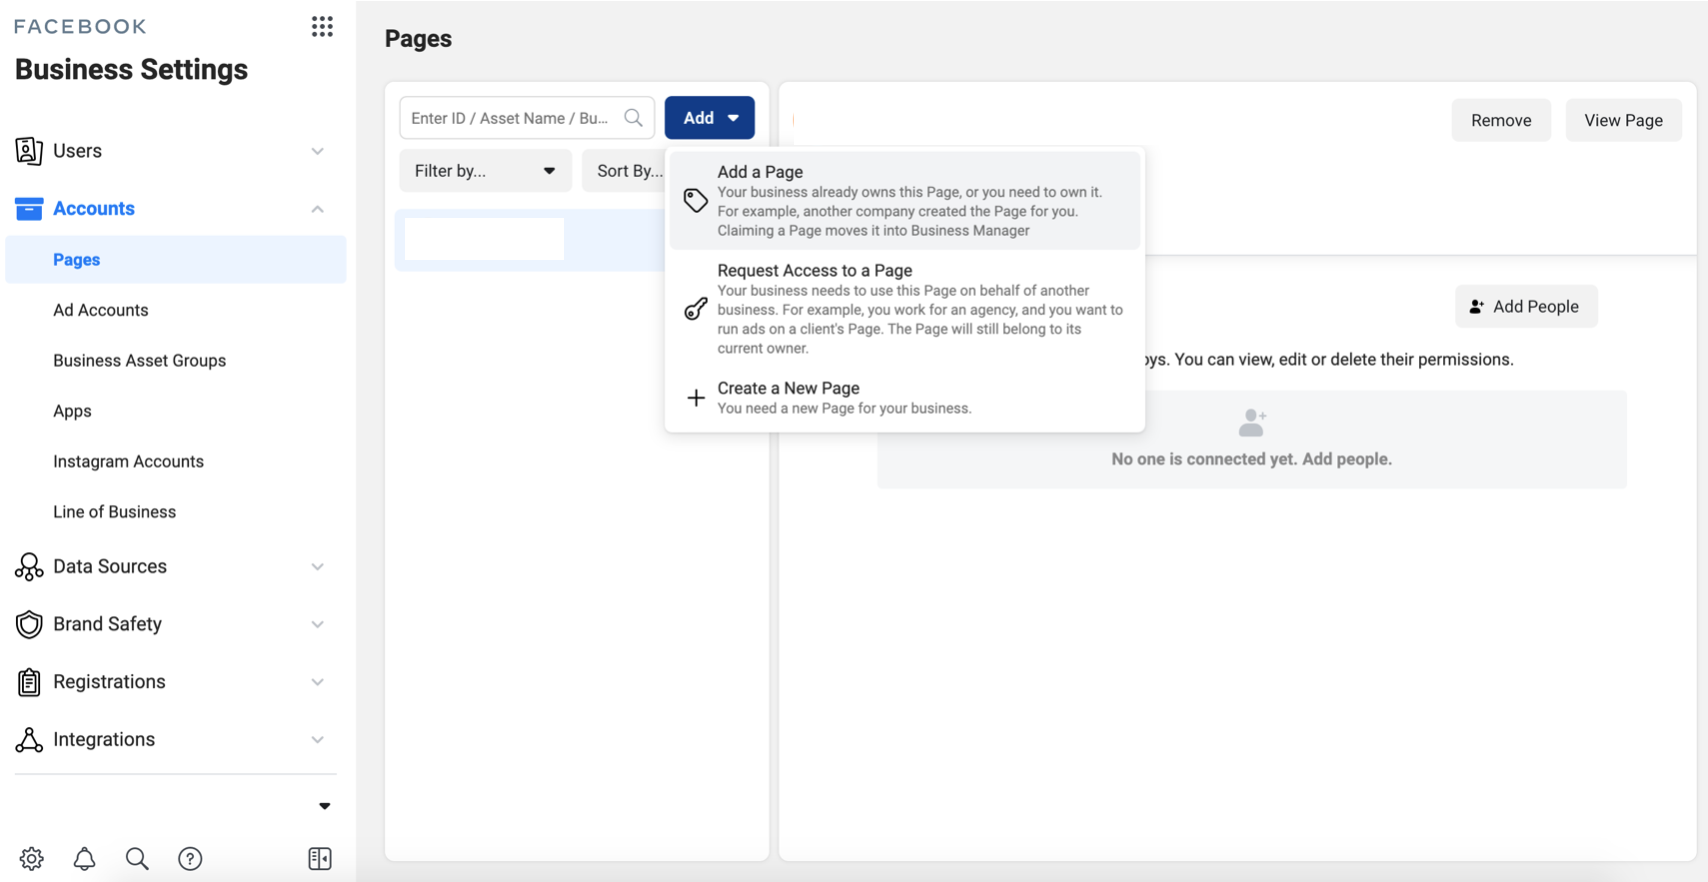Click the Data Sources icon
This screenshot has width=1708, height=882.
(x=29, y=567)
